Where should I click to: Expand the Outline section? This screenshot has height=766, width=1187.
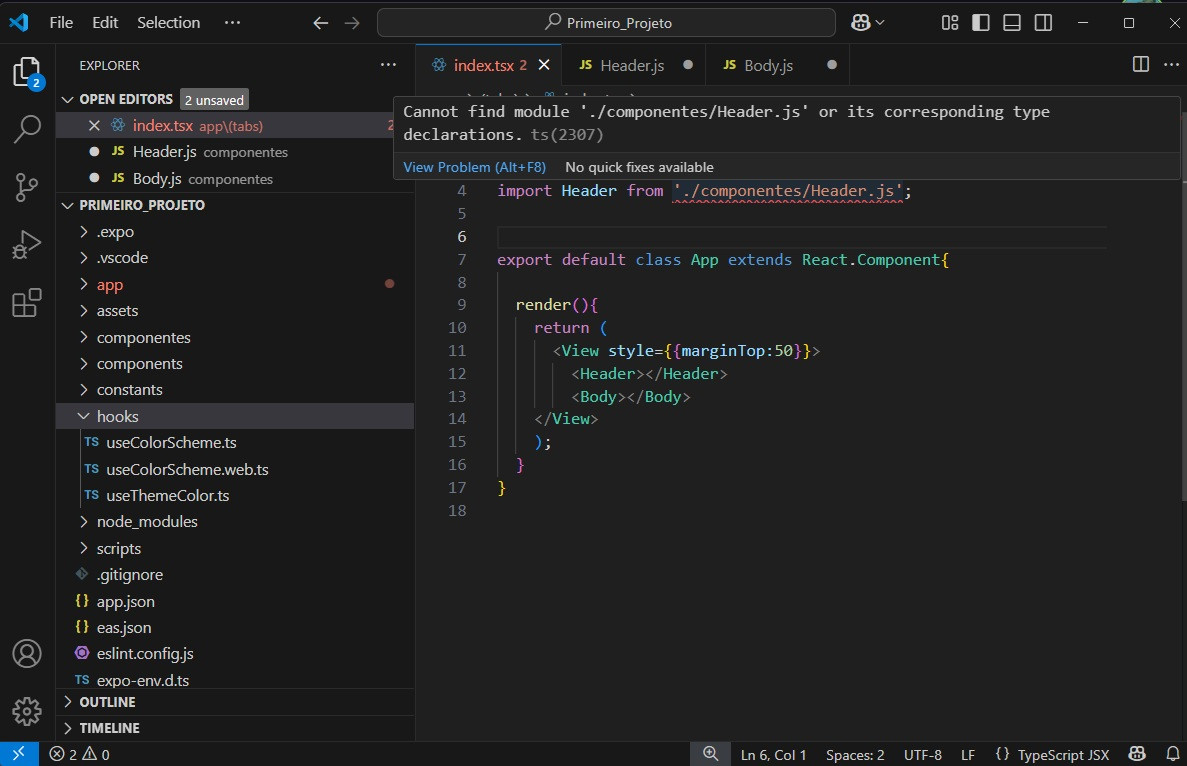(x=235, y=702)
